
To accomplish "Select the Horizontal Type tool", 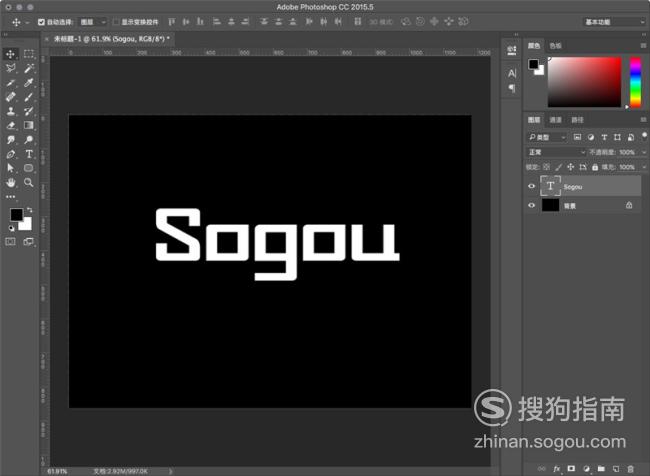I will point(29,154).
